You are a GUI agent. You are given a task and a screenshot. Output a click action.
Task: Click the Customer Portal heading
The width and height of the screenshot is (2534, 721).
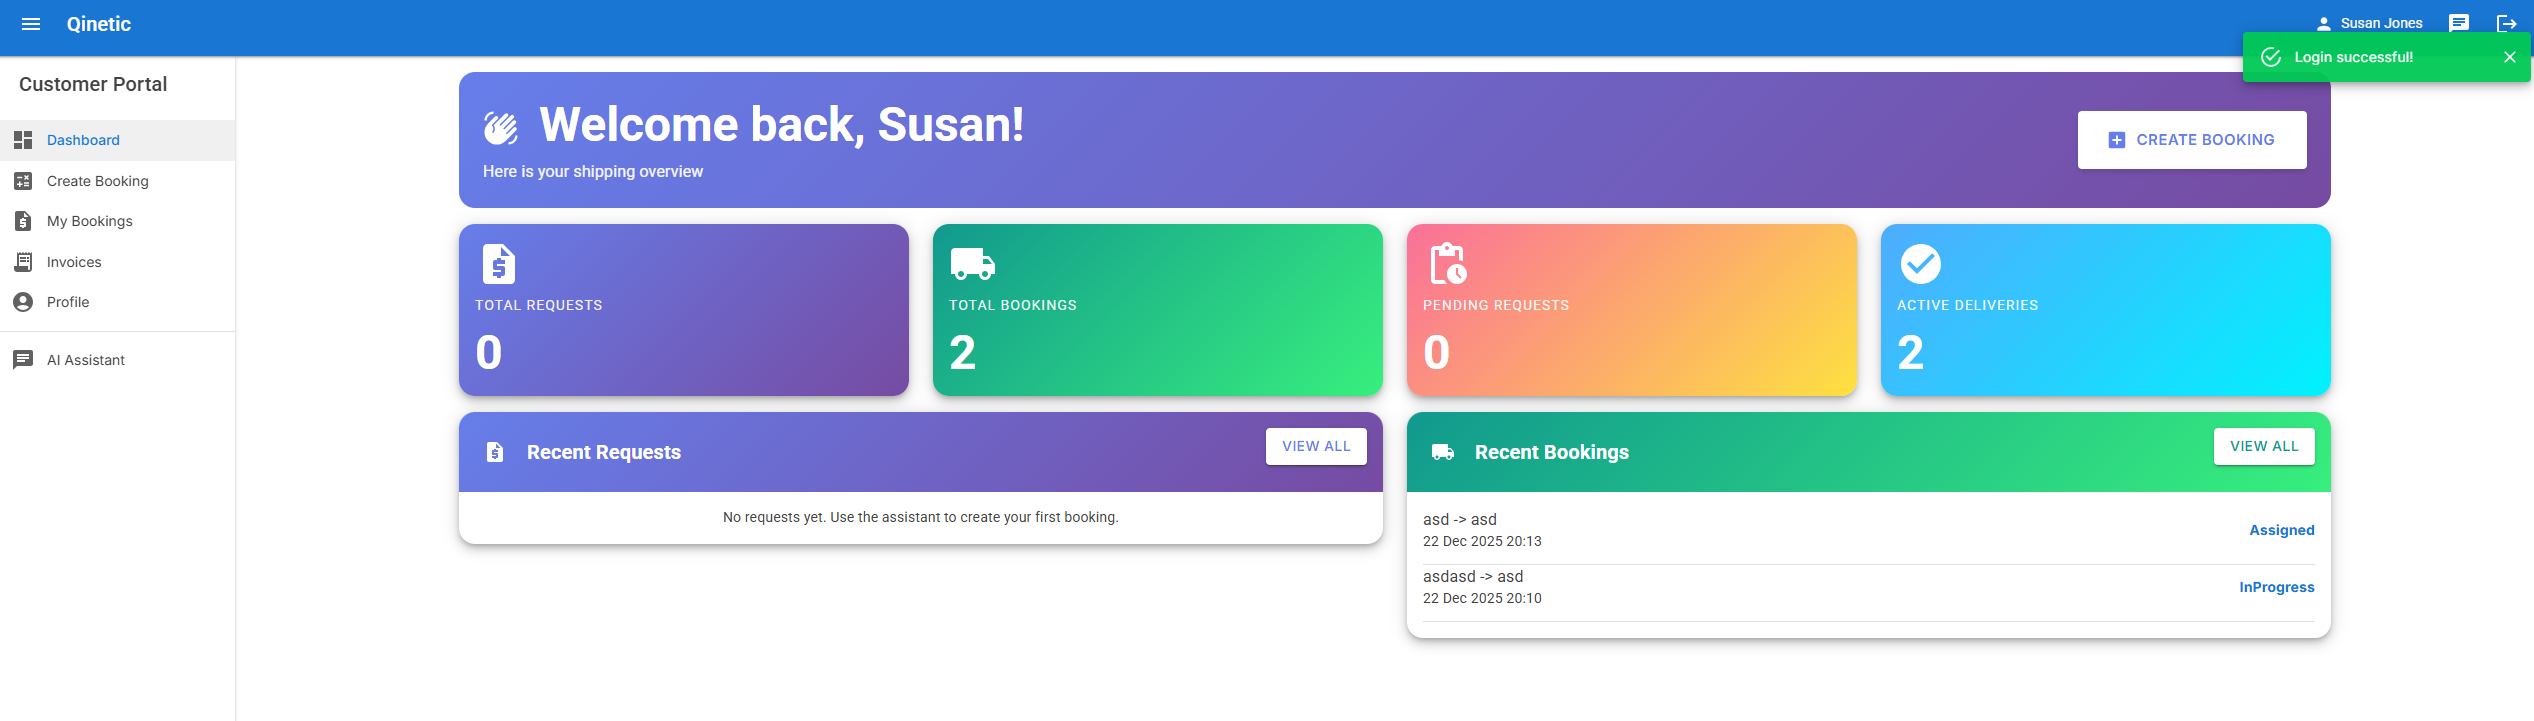click(93, 85)
